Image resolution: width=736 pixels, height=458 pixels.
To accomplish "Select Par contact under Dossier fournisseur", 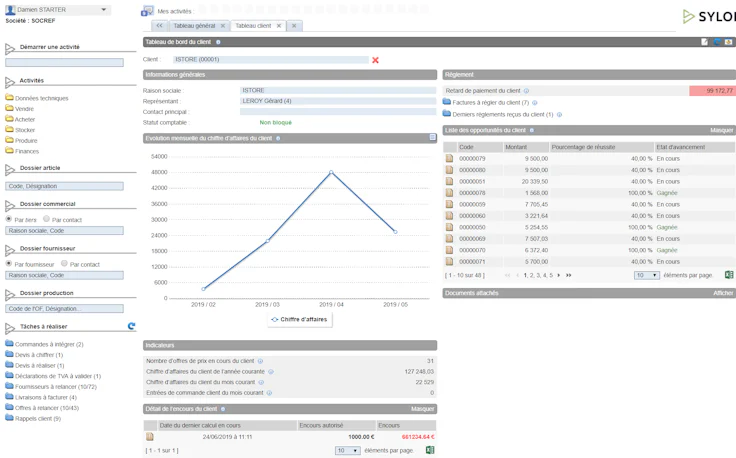I will 64,263.
